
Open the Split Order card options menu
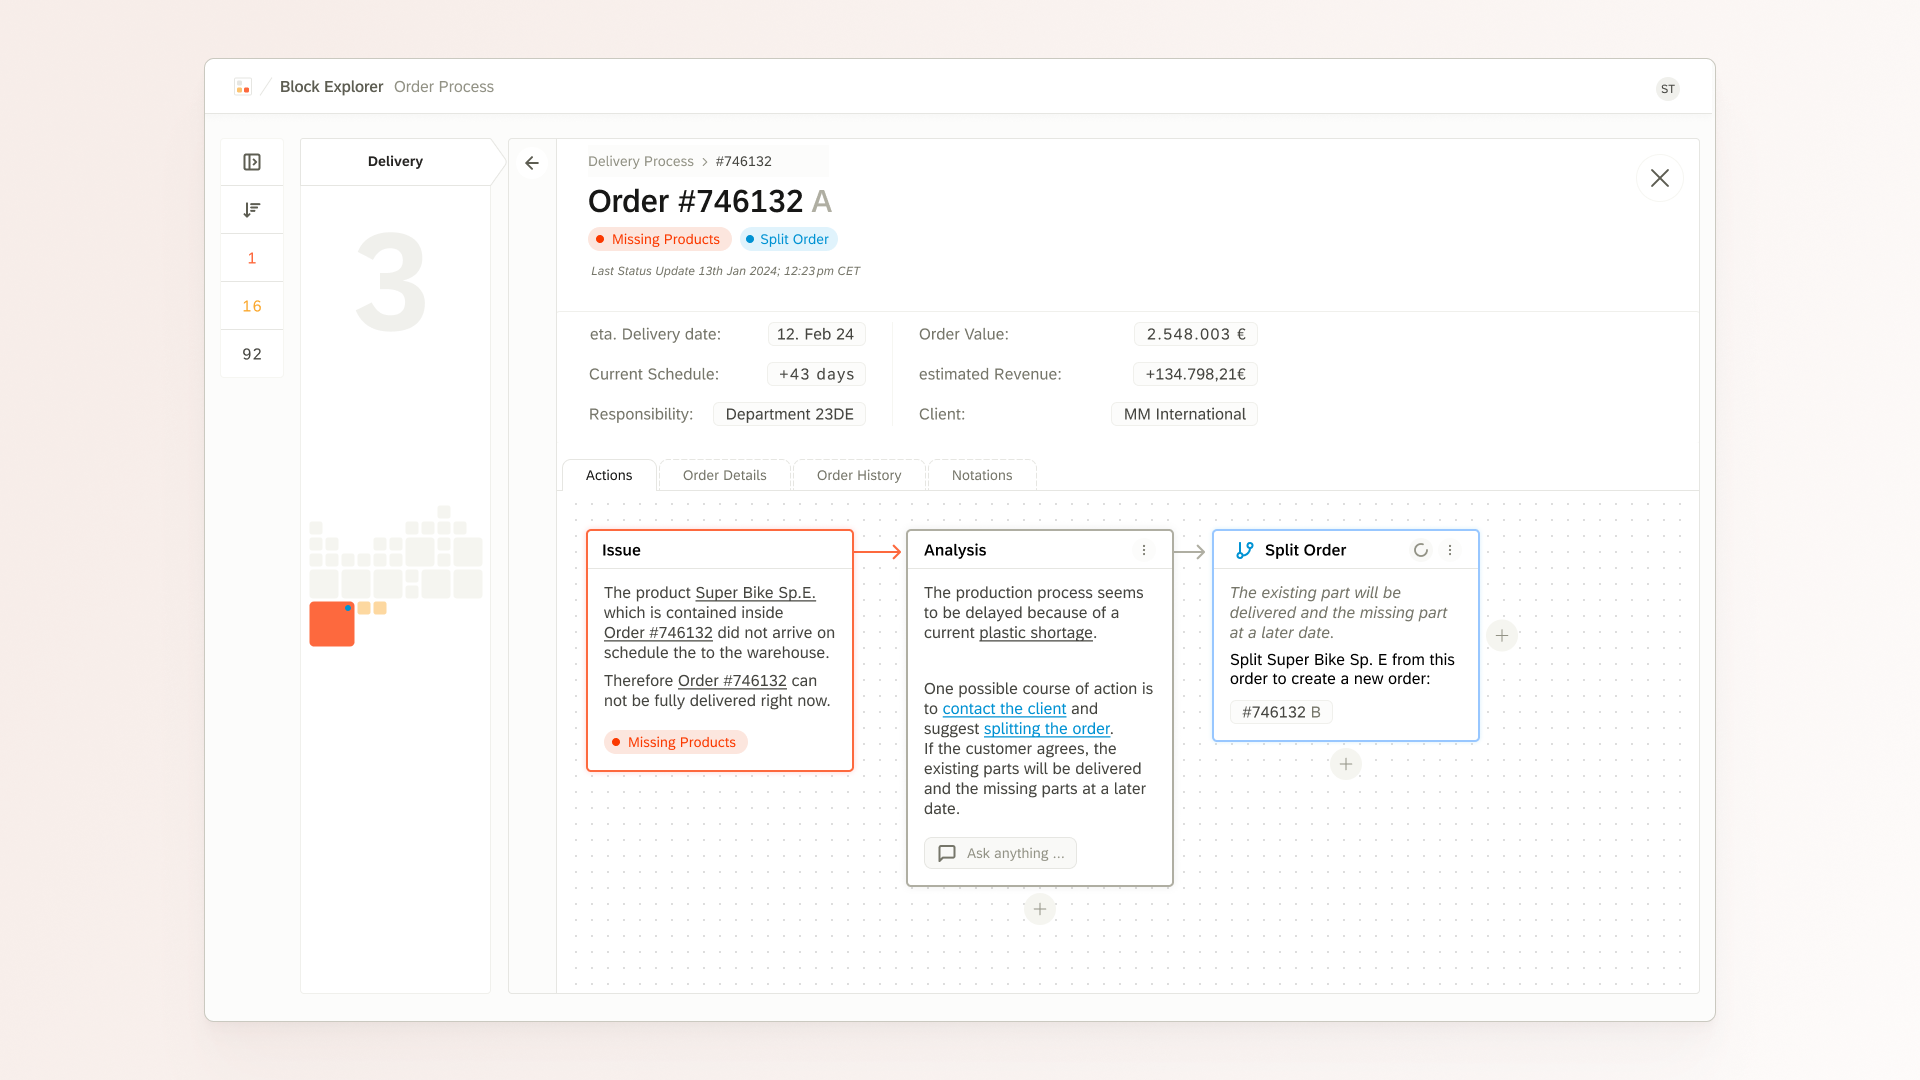tap(1450, 550)
